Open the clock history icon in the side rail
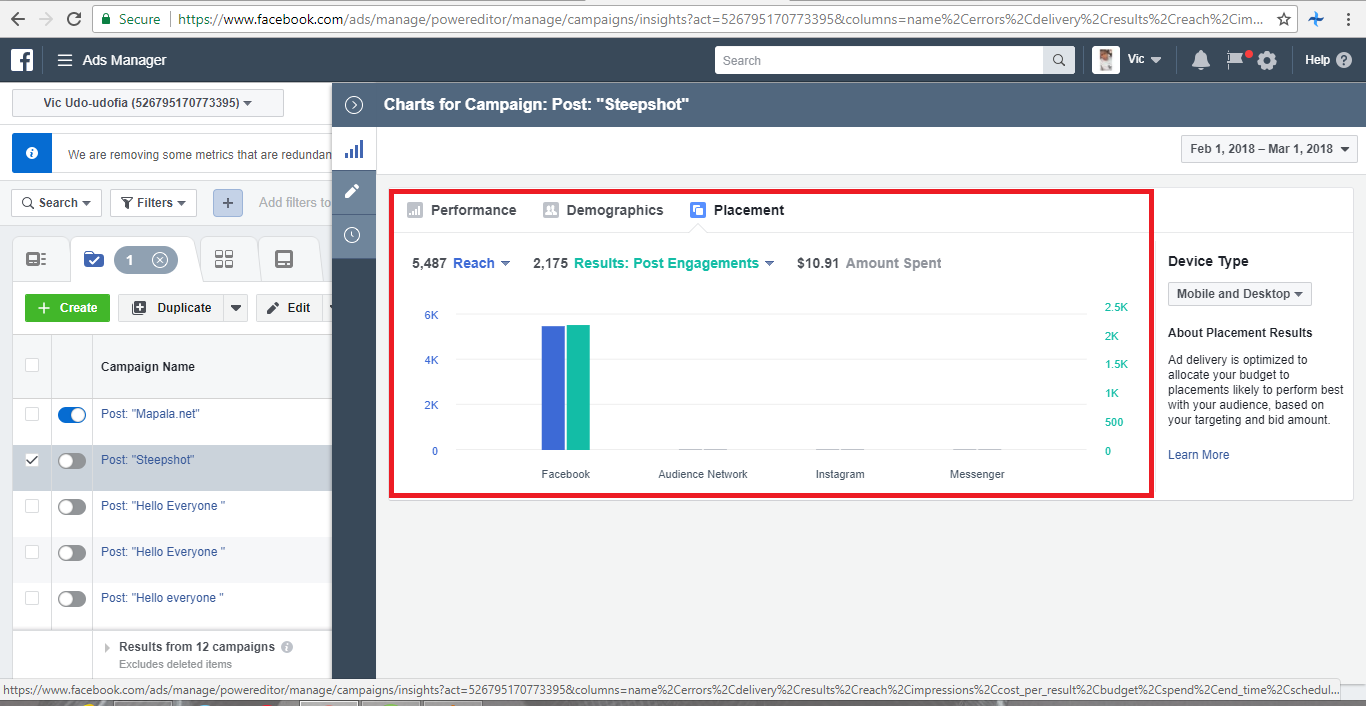The width and height of the screenshot is (1368, 706). (x=353, y=235)
